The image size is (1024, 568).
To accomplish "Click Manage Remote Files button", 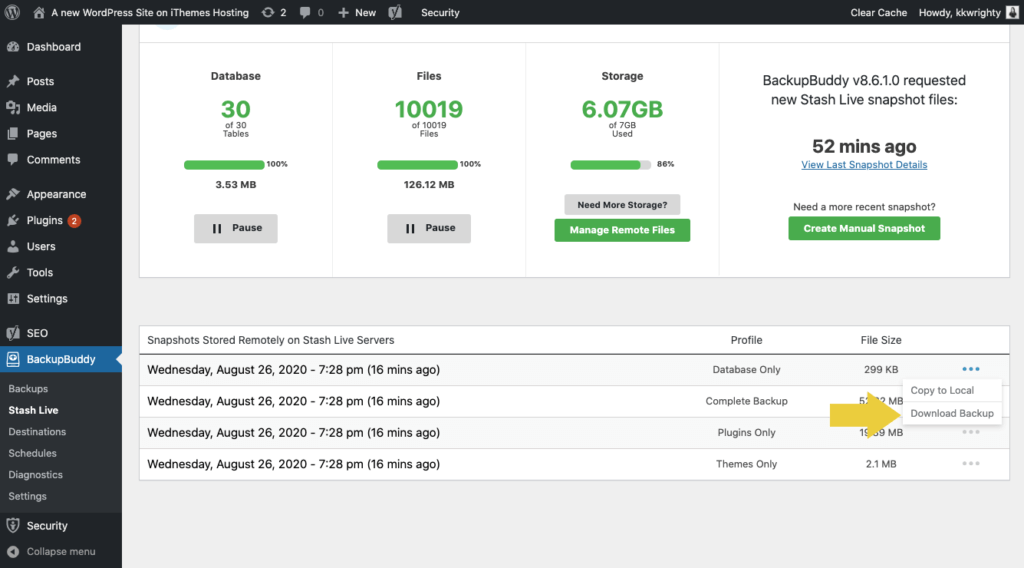I will tap(622, 230).
